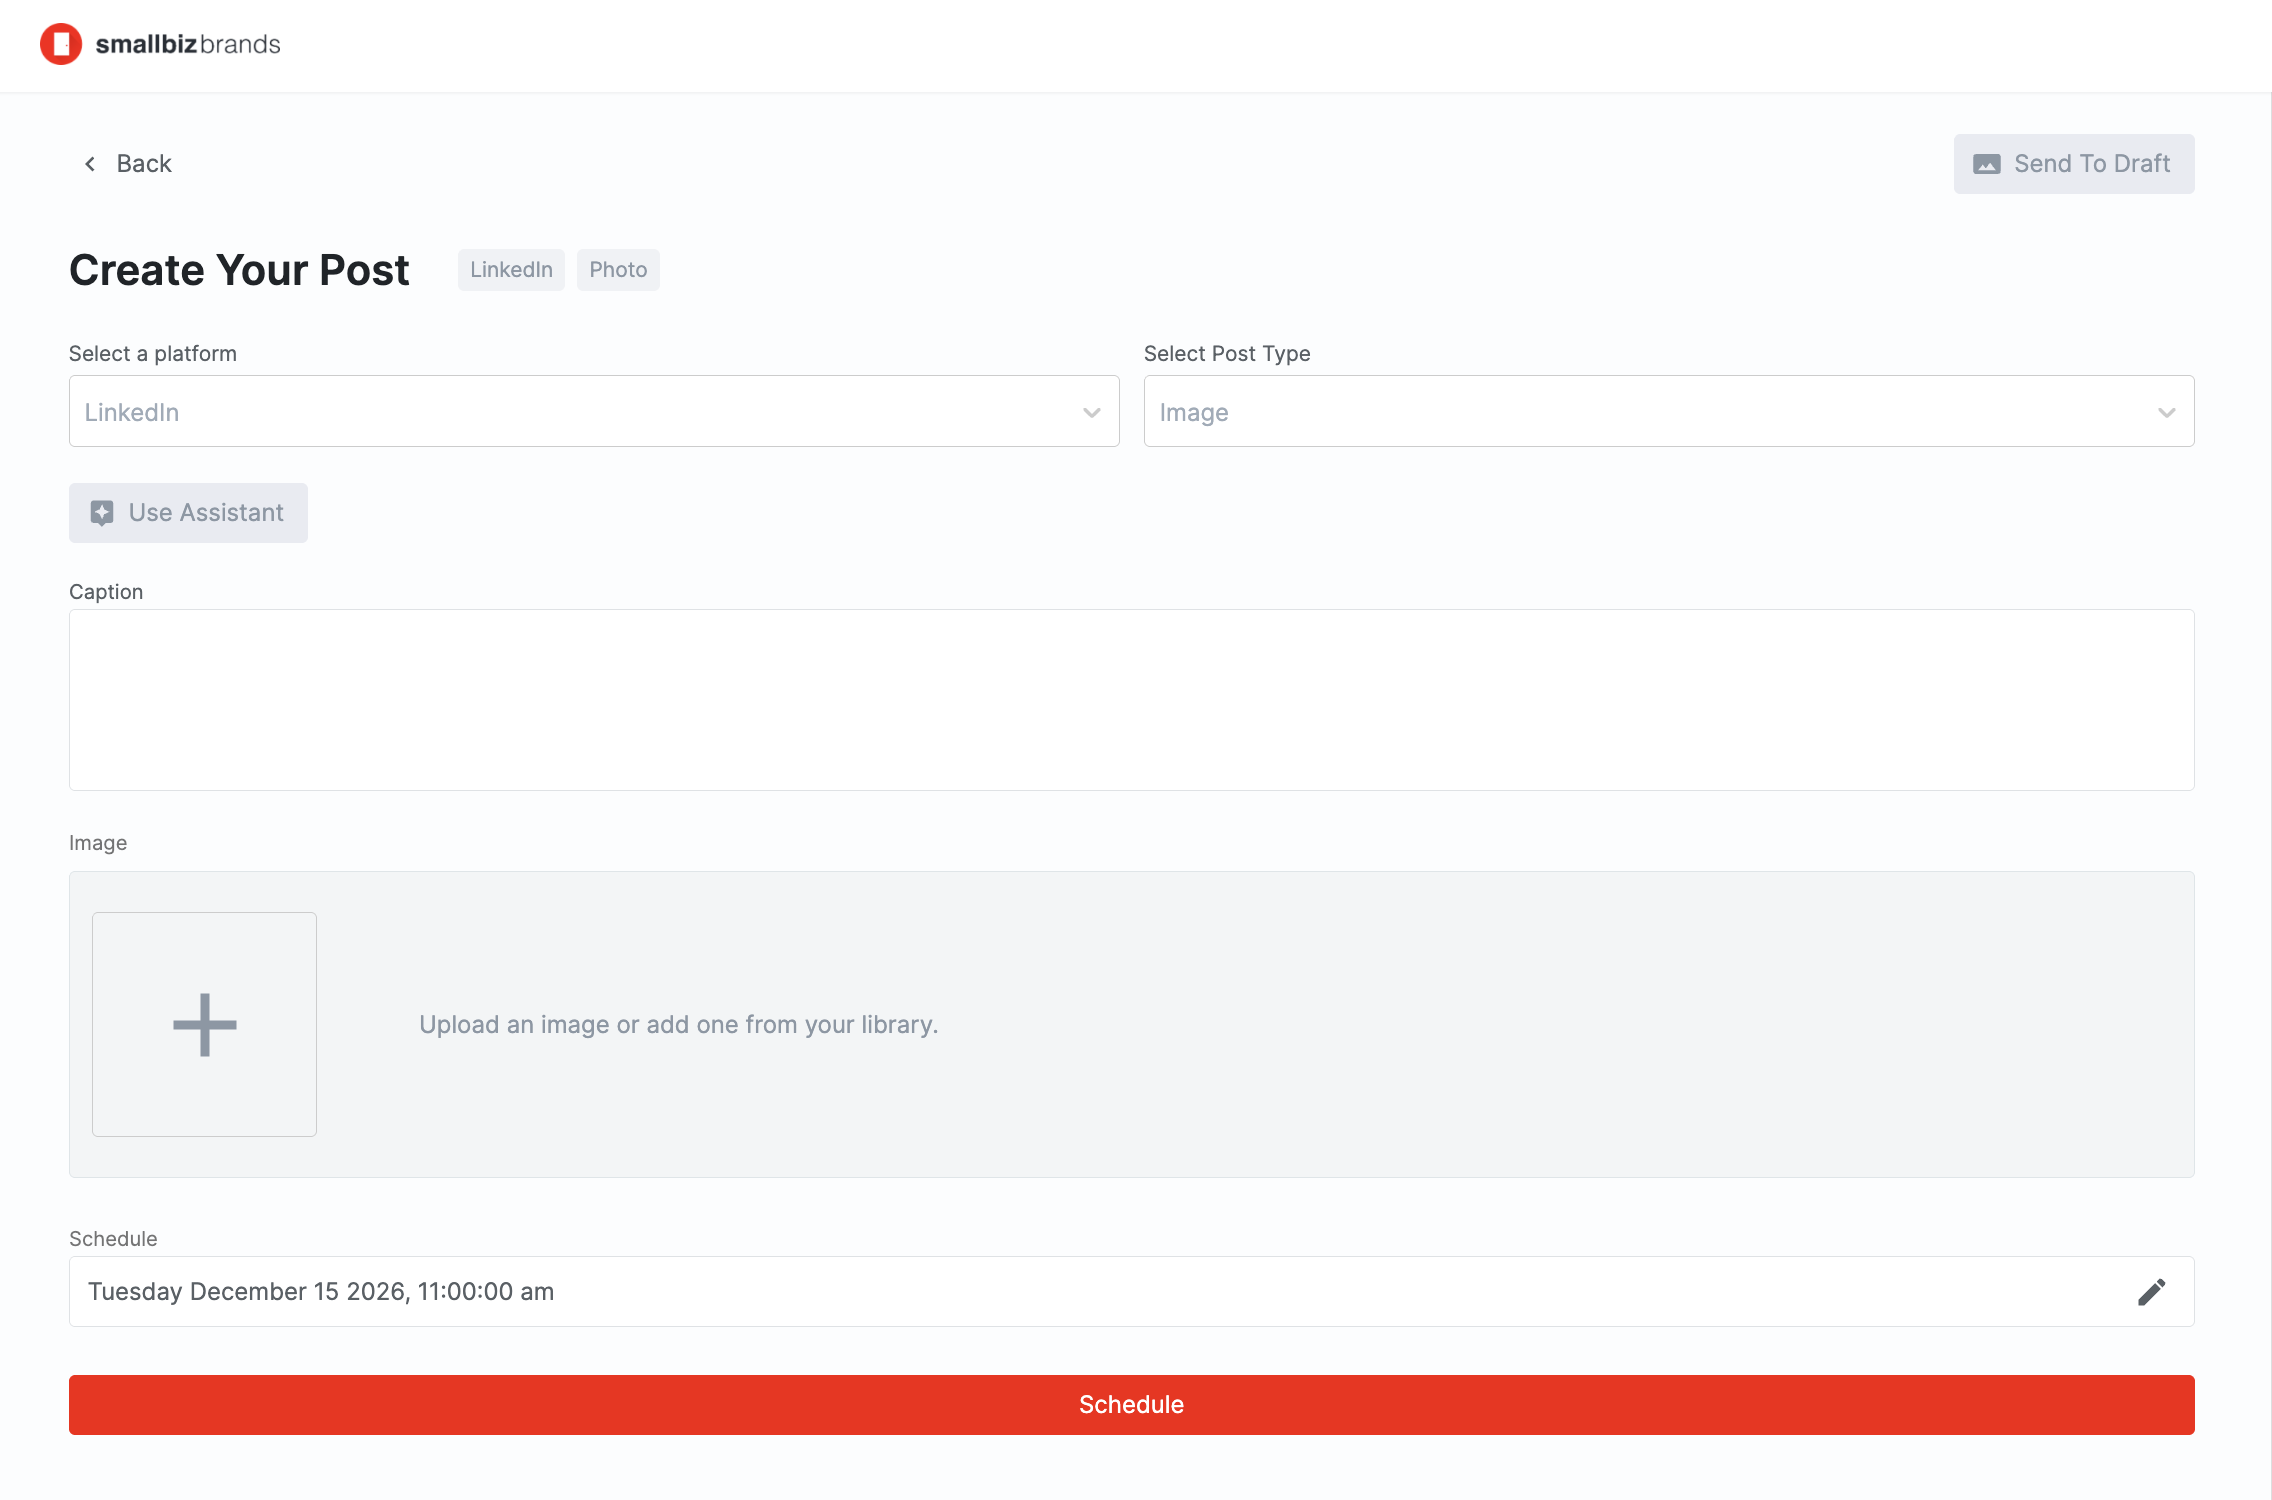The width and height of the screenshot is (2272, 1500).
Task: Select the LinkedIn tag beside the heading
Action: coord(511,270)
